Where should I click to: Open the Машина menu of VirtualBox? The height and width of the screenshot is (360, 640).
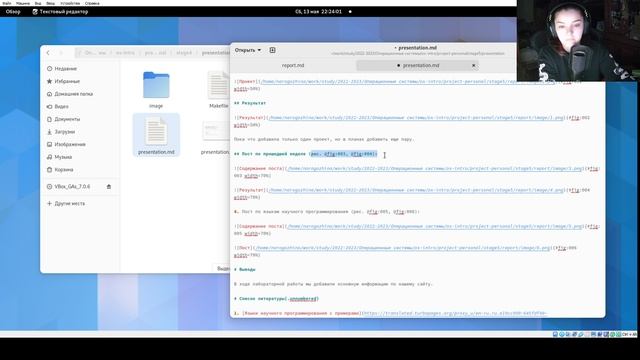(x=23, y=3)
